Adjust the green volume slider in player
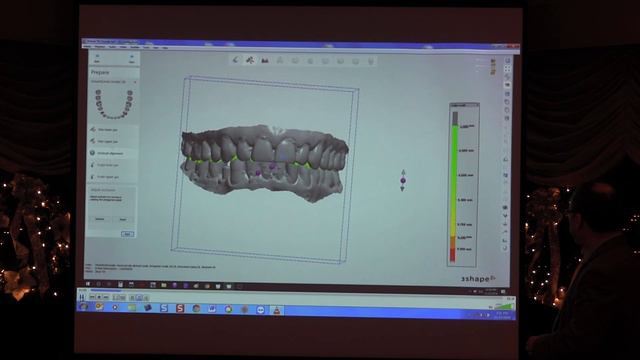640x360 pixels. point(503,306)
